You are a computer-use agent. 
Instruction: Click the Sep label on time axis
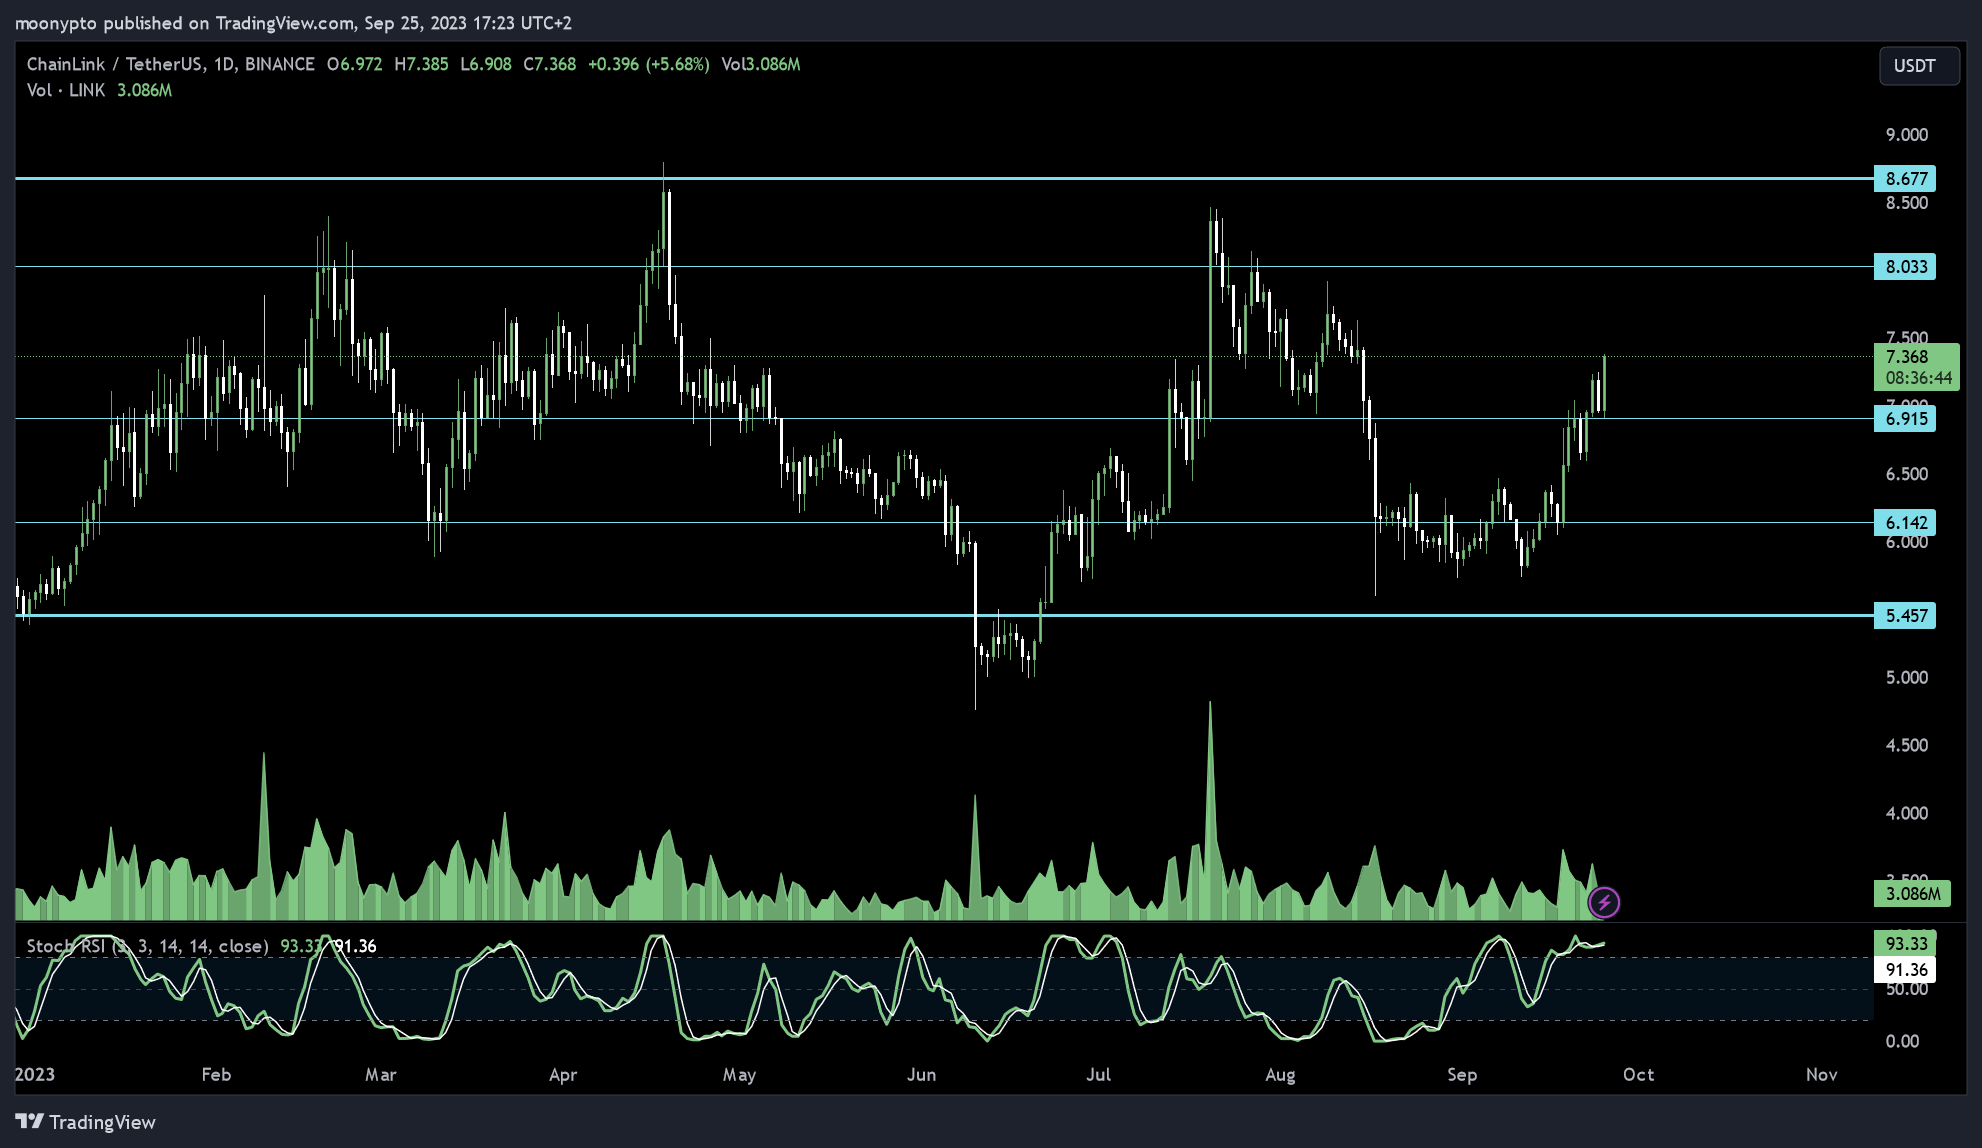(x=1462, y=1075)
